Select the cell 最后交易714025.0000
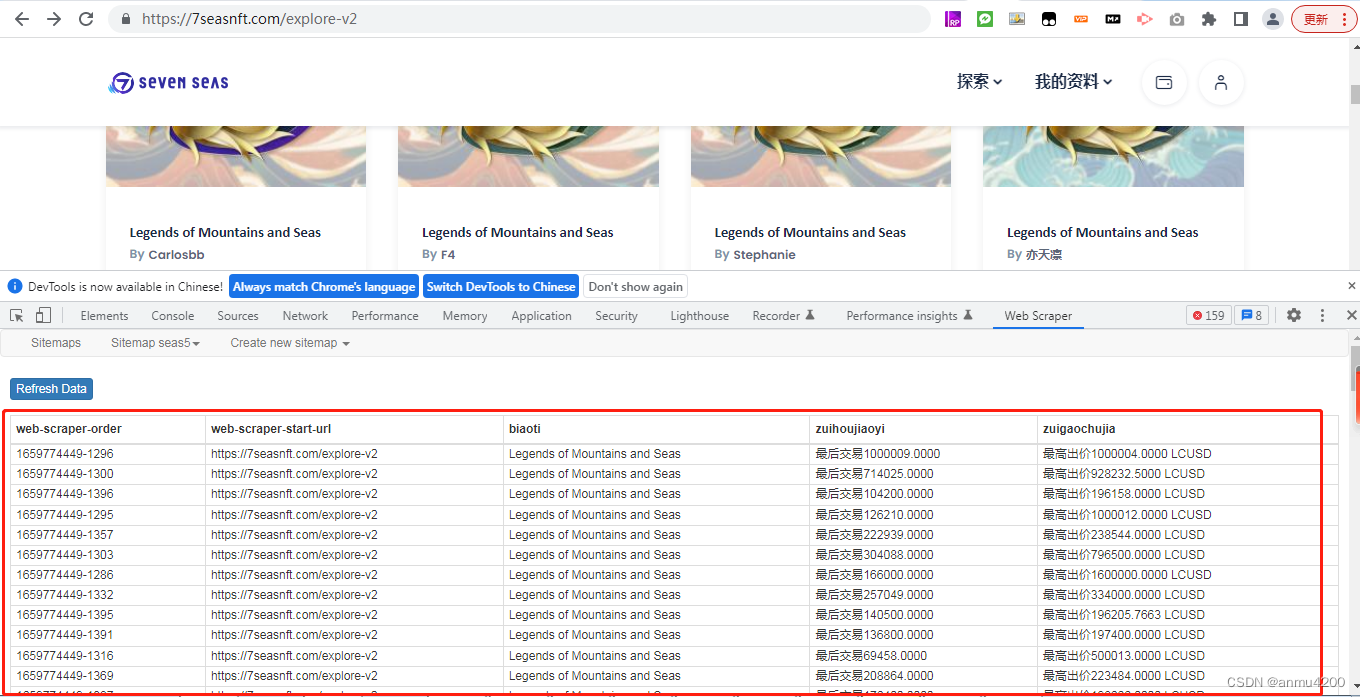 (x=923, y=474)
